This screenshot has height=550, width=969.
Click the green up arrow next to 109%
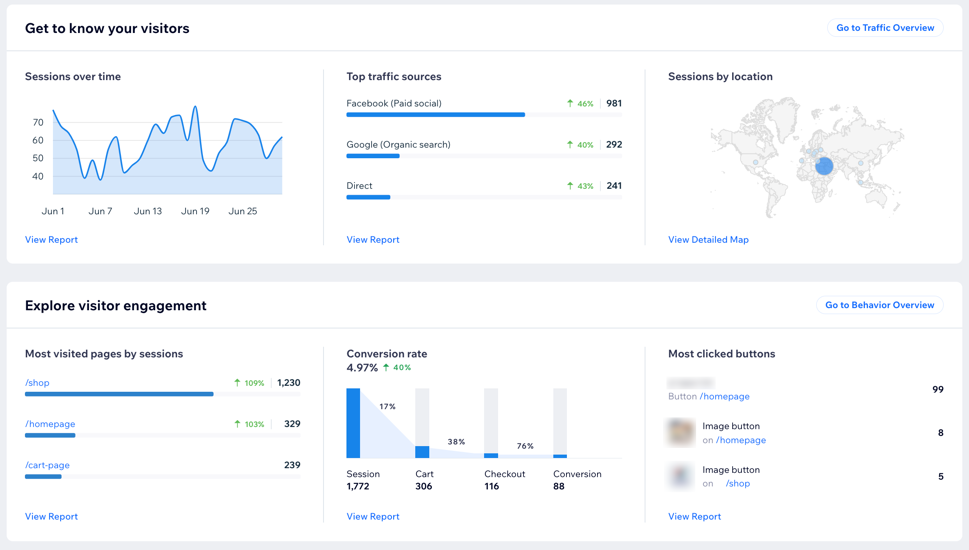pos(237,383)
